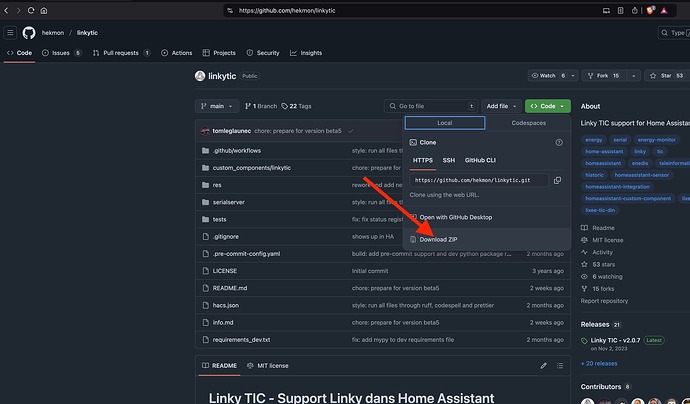The image size is (690, 404).
Task: Click the clone URL text field
Action: pos(479,180)
